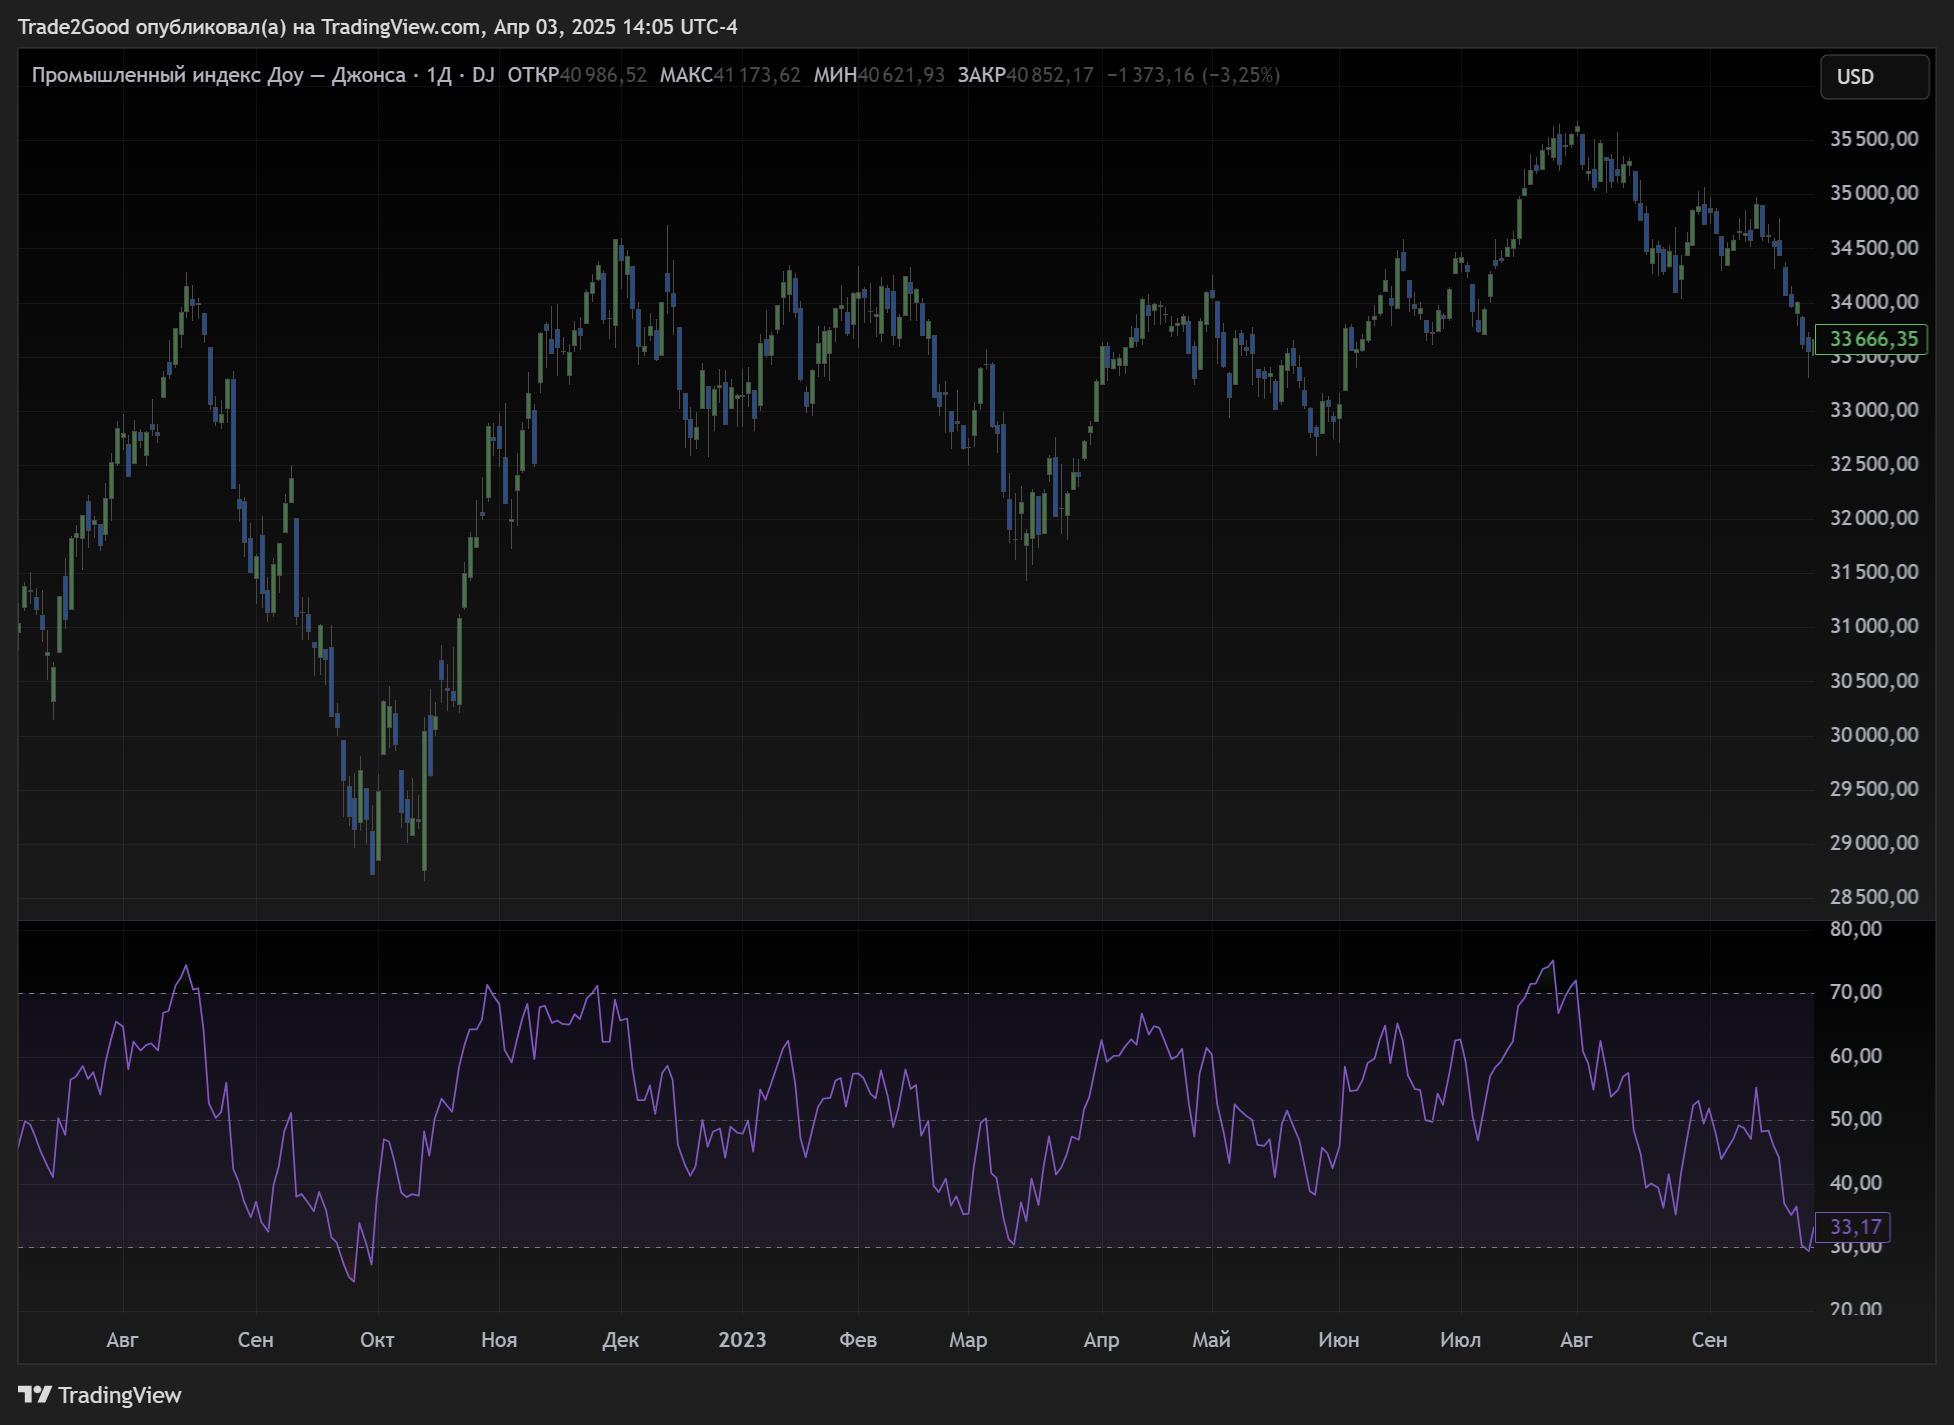Image resolution: width=1954 pixels, height=1425 pixels.
Task: Open the USD currency selector
Action: [1873, 77]
